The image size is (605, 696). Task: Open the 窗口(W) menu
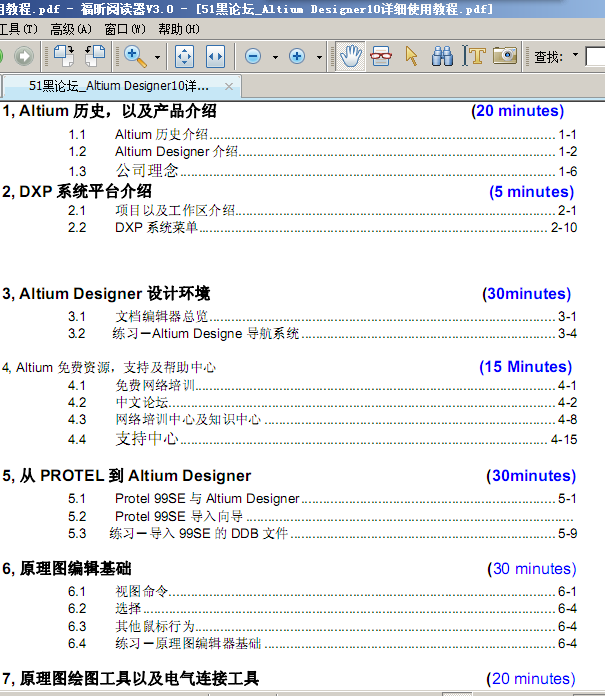click(x=125, y=29)
